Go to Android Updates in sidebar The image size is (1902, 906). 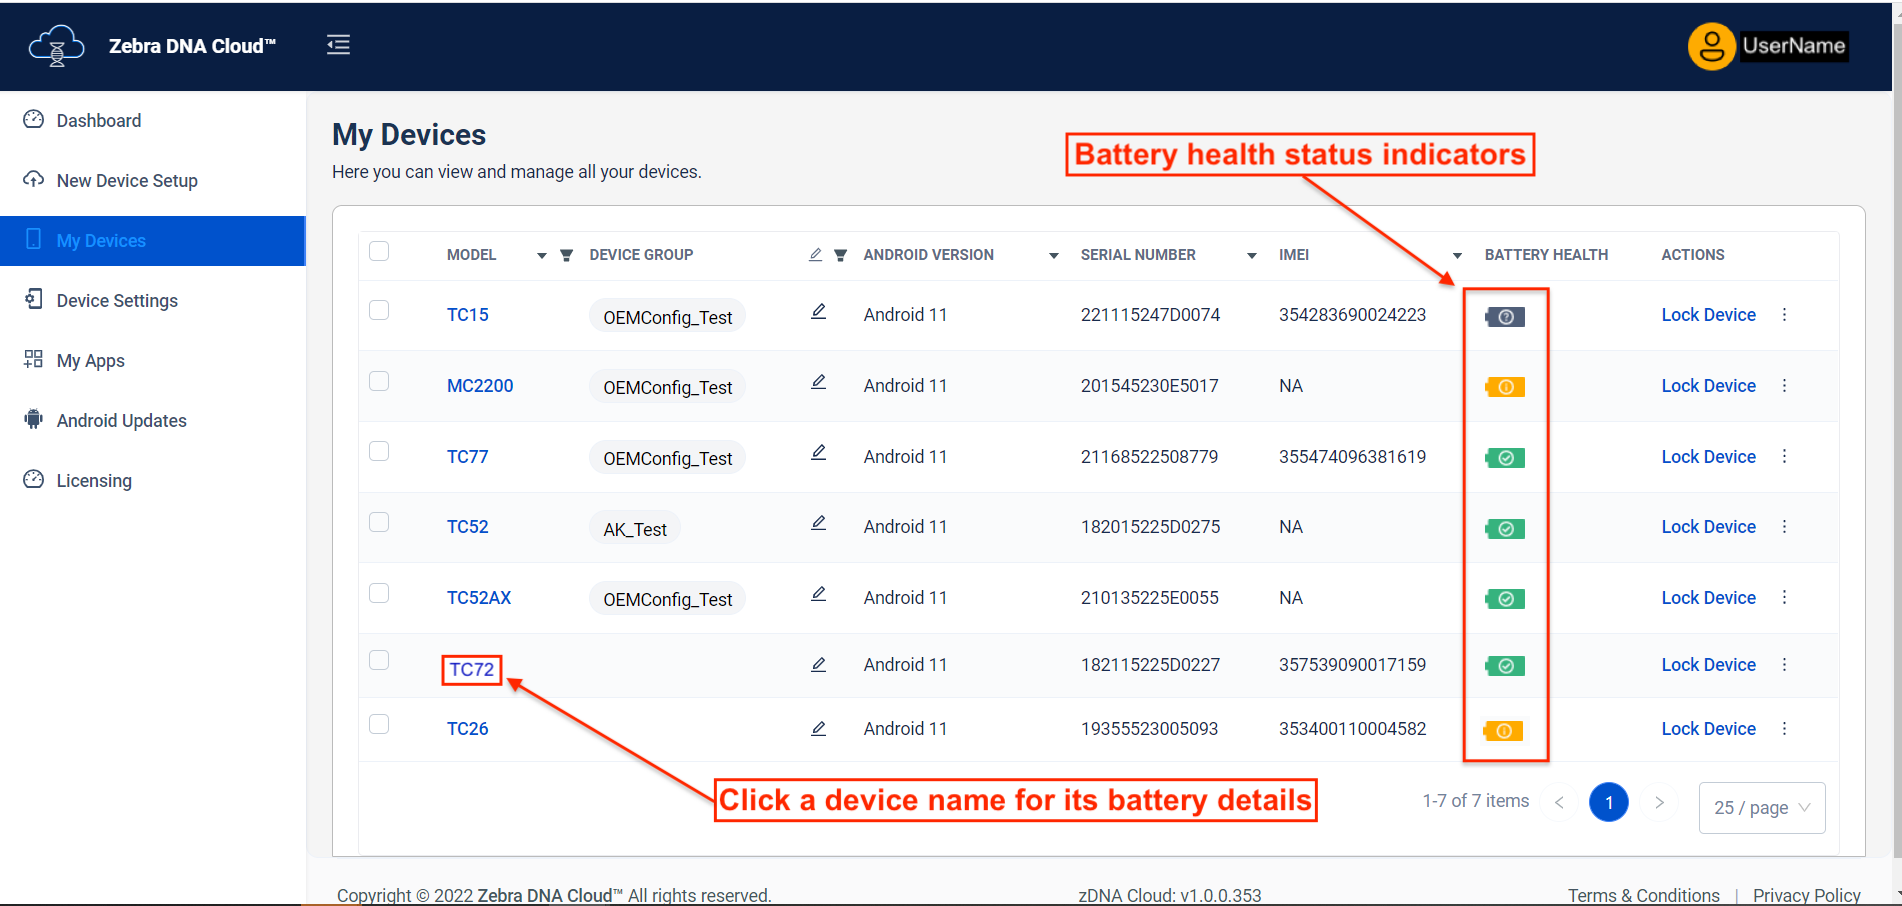click(x=121, y=421)
